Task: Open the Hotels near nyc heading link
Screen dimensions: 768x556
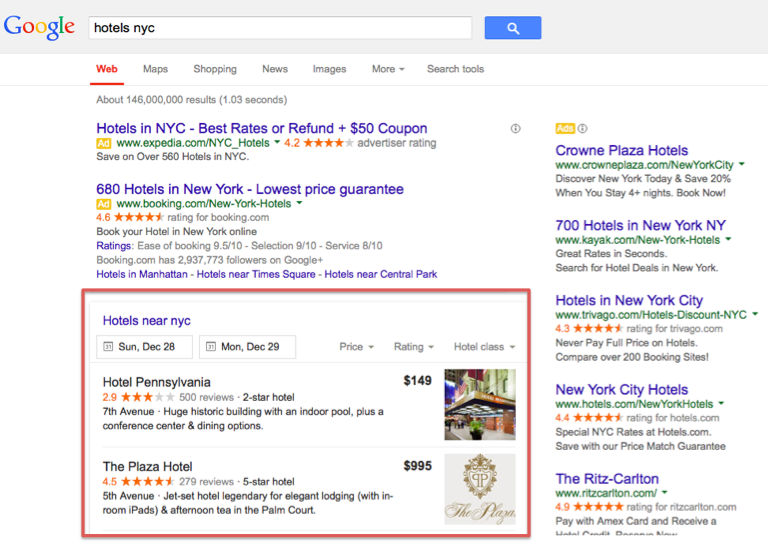Action: [x=146, y=321]
